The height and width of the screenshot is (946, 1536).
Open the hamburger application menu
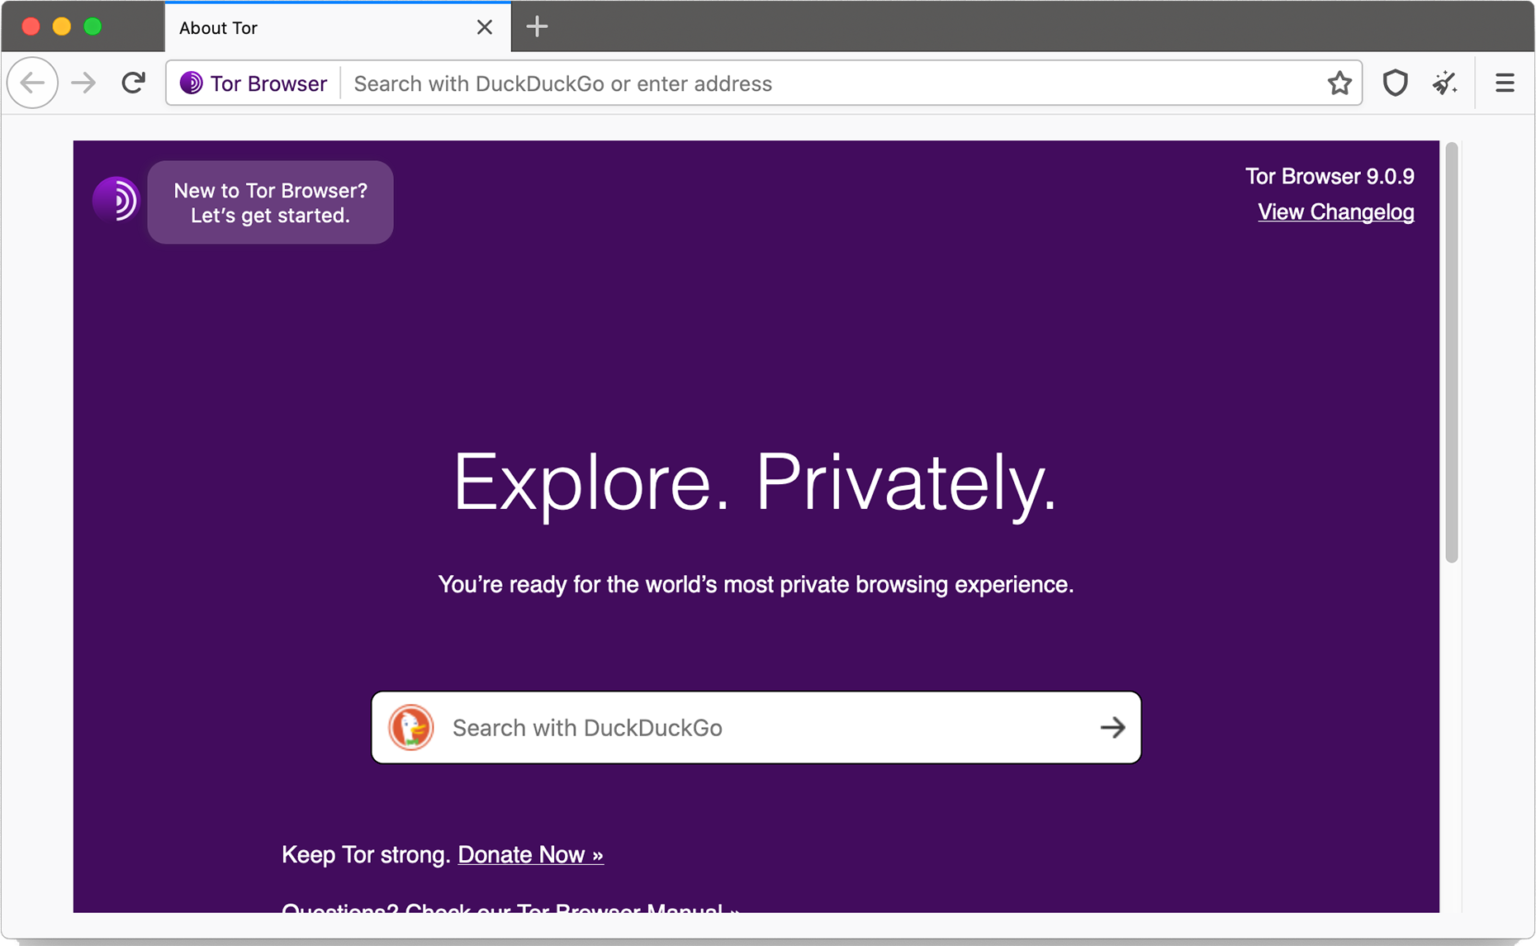1504,83
